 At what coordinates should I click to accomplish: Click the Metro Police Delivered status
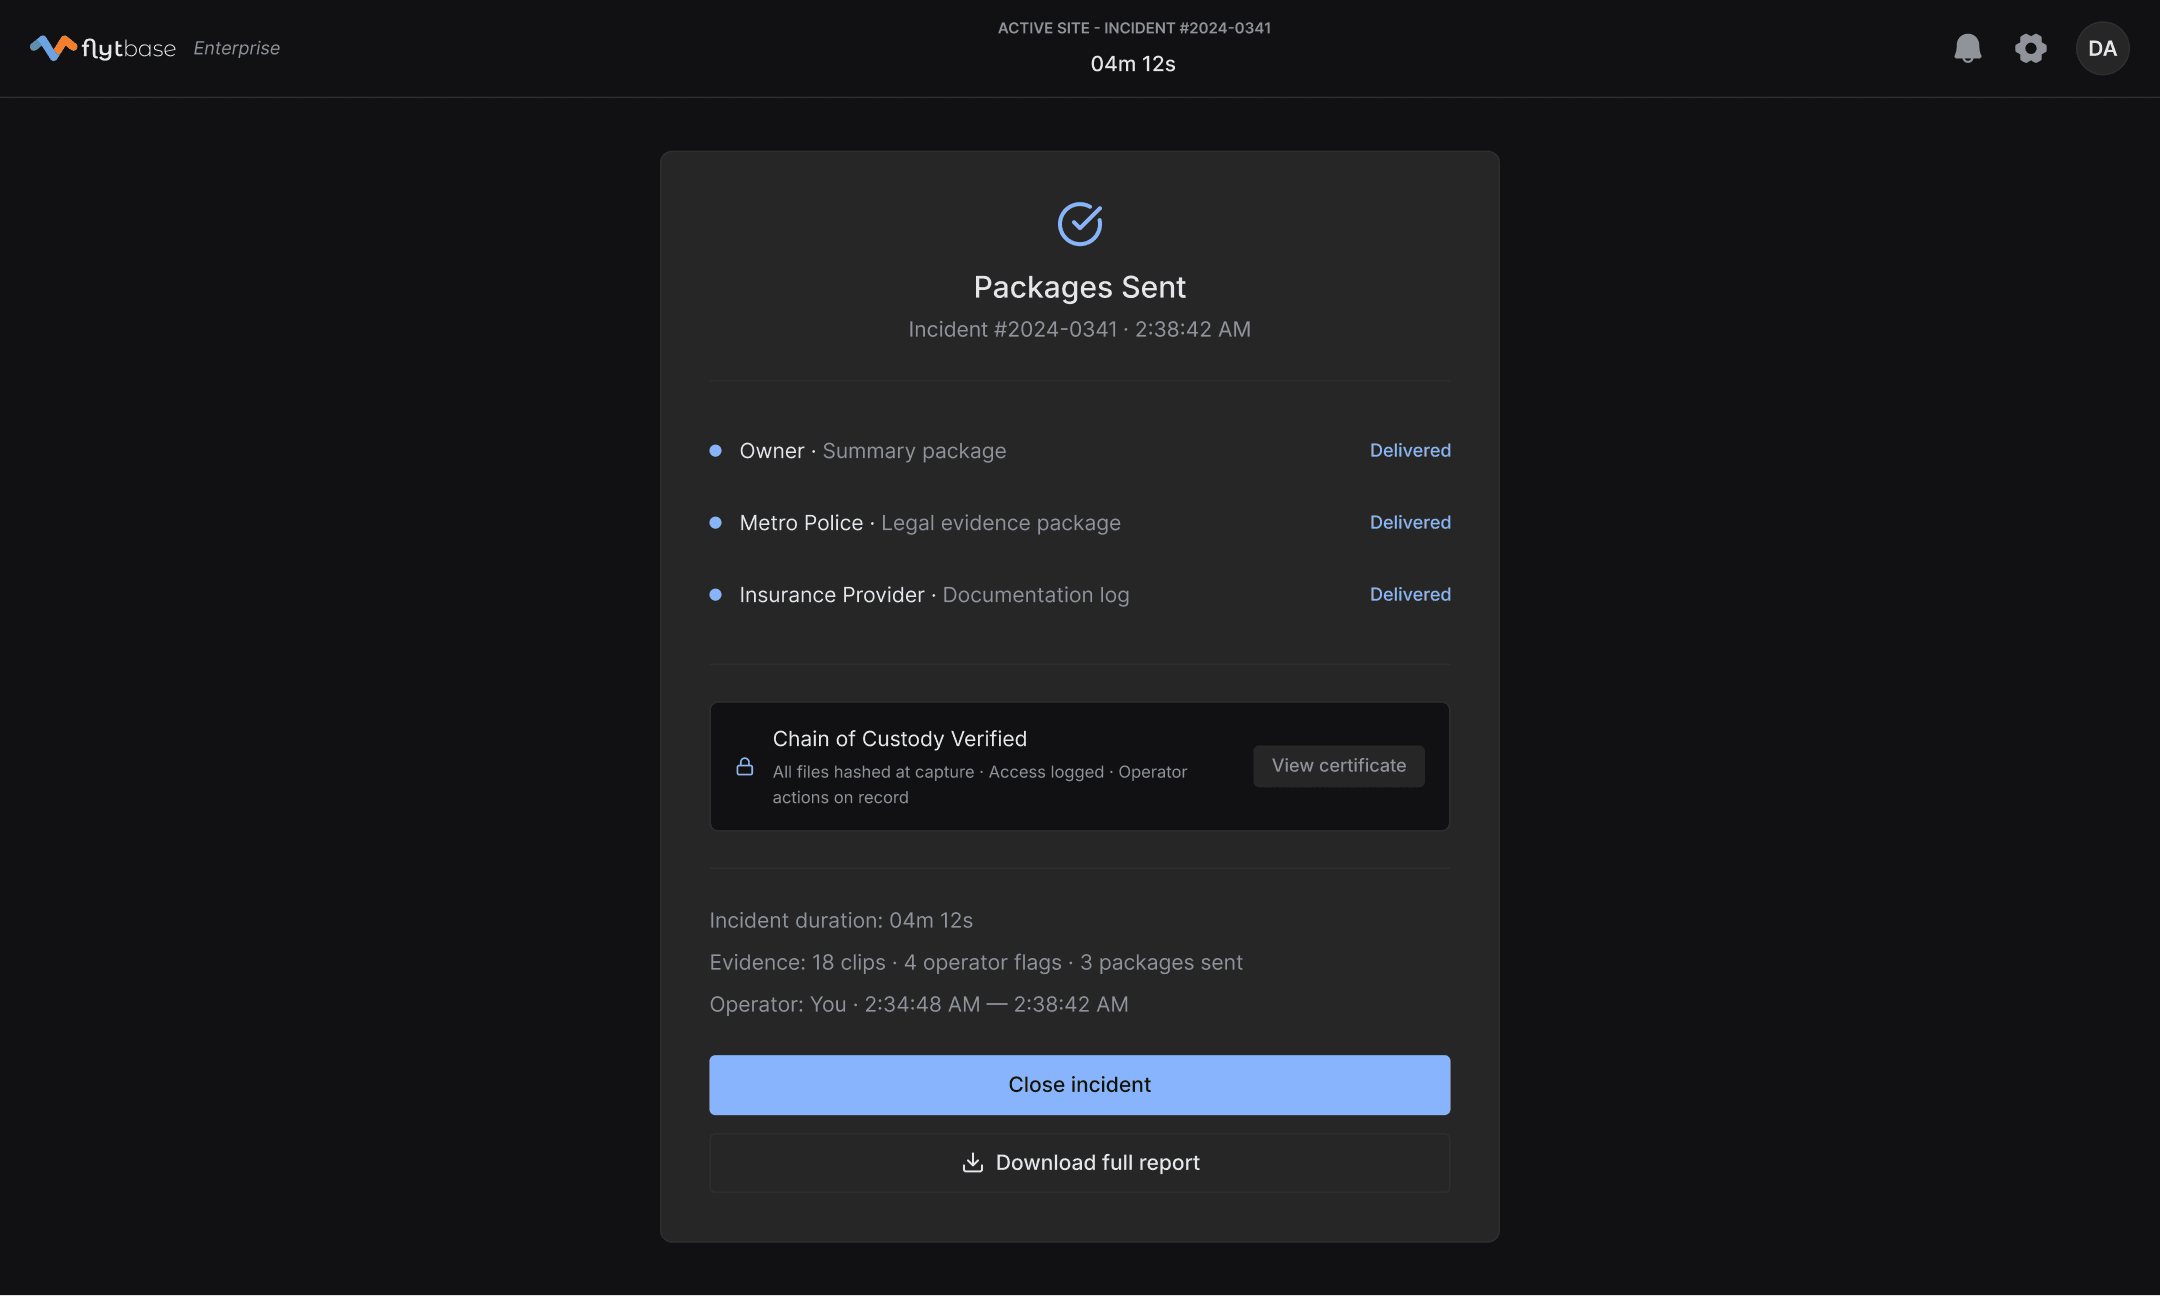(x=1410, y=523)
